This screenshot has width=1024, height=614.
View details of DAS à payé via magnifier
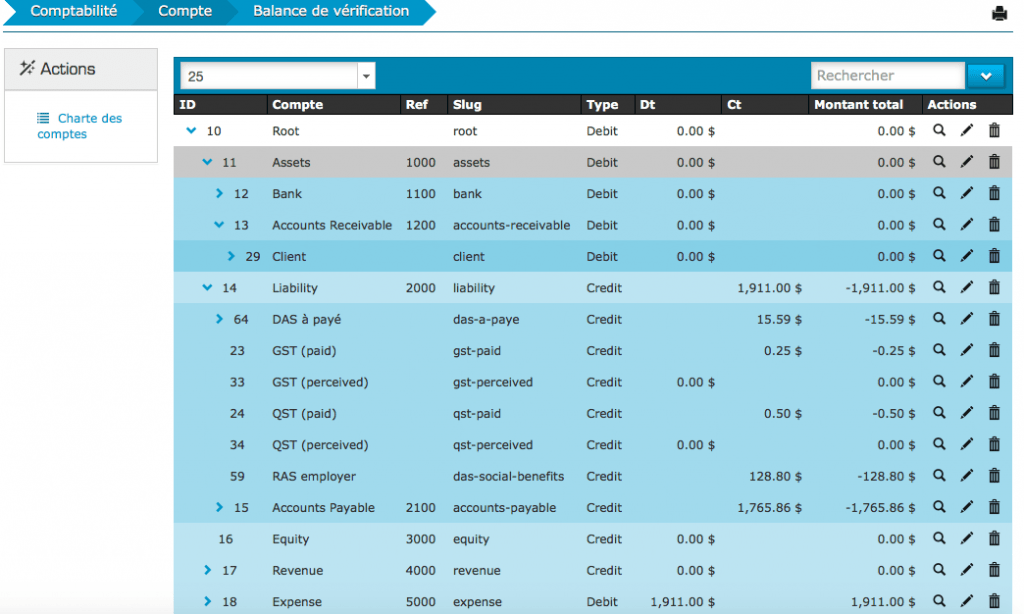click(x=938, y=319)
